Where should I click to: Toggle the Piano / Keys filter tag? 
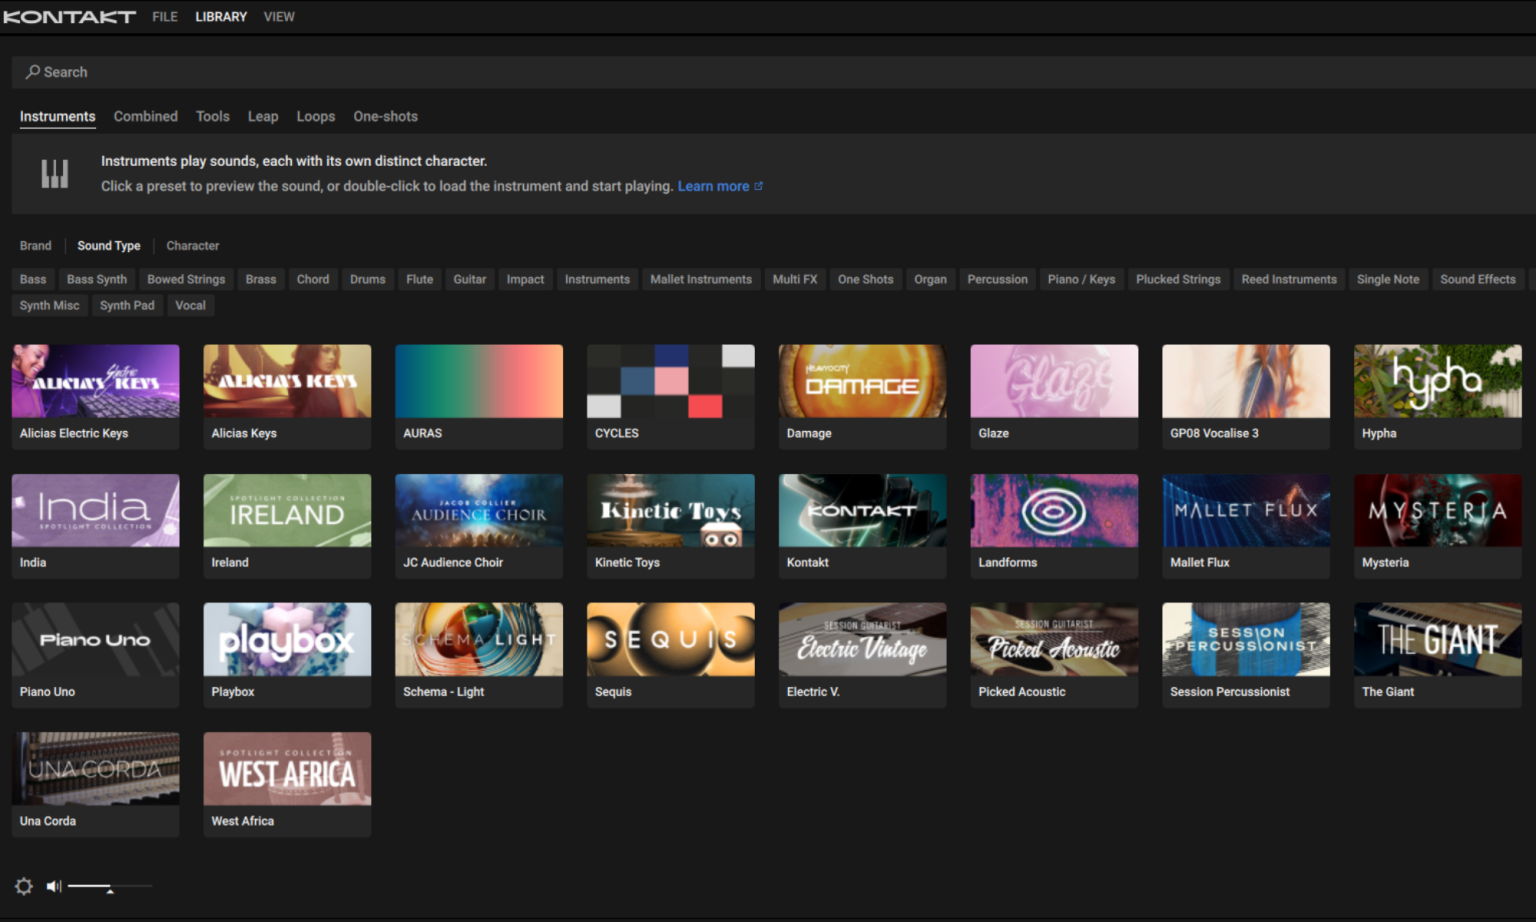[1081, 280]
